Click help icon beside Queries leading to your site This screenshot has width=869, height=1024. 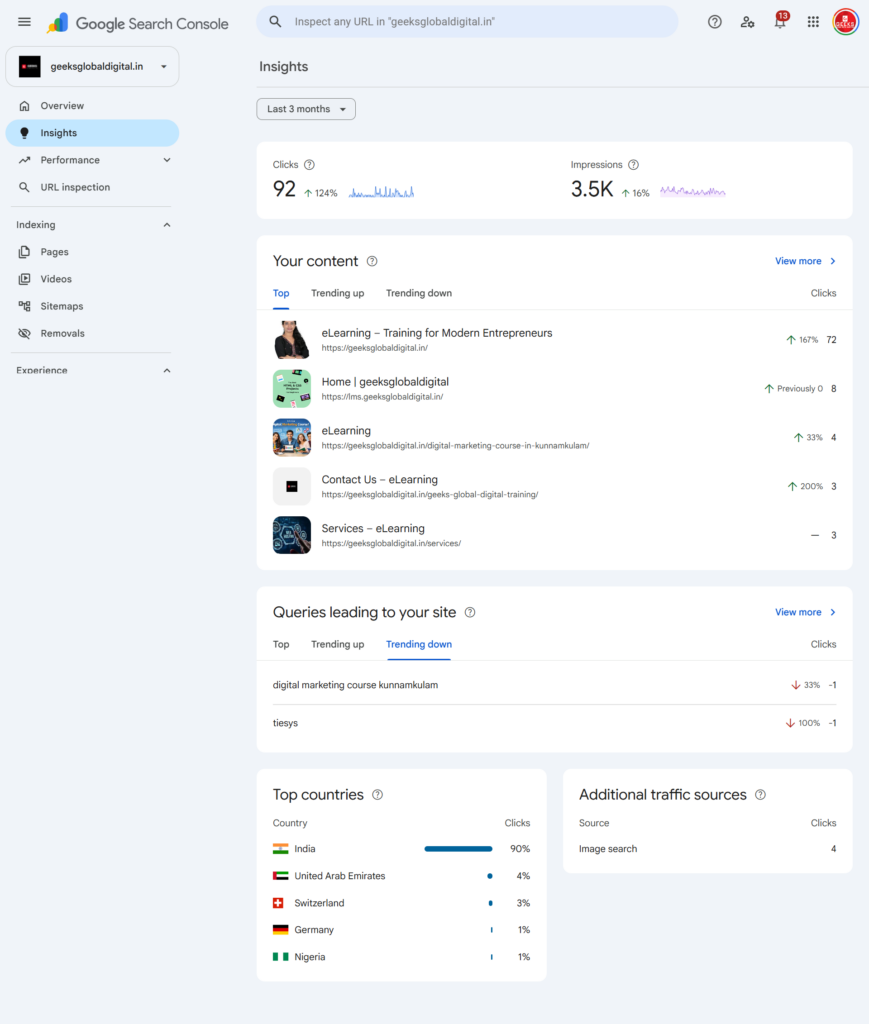coord(470,613)
